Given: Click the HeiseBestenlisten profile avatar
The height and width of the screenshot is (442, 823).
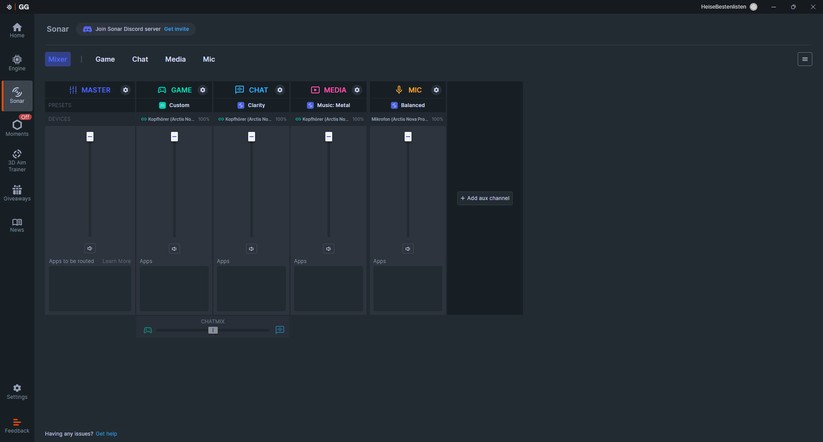Looking at the screenshot, I should (x=754, y=7).
